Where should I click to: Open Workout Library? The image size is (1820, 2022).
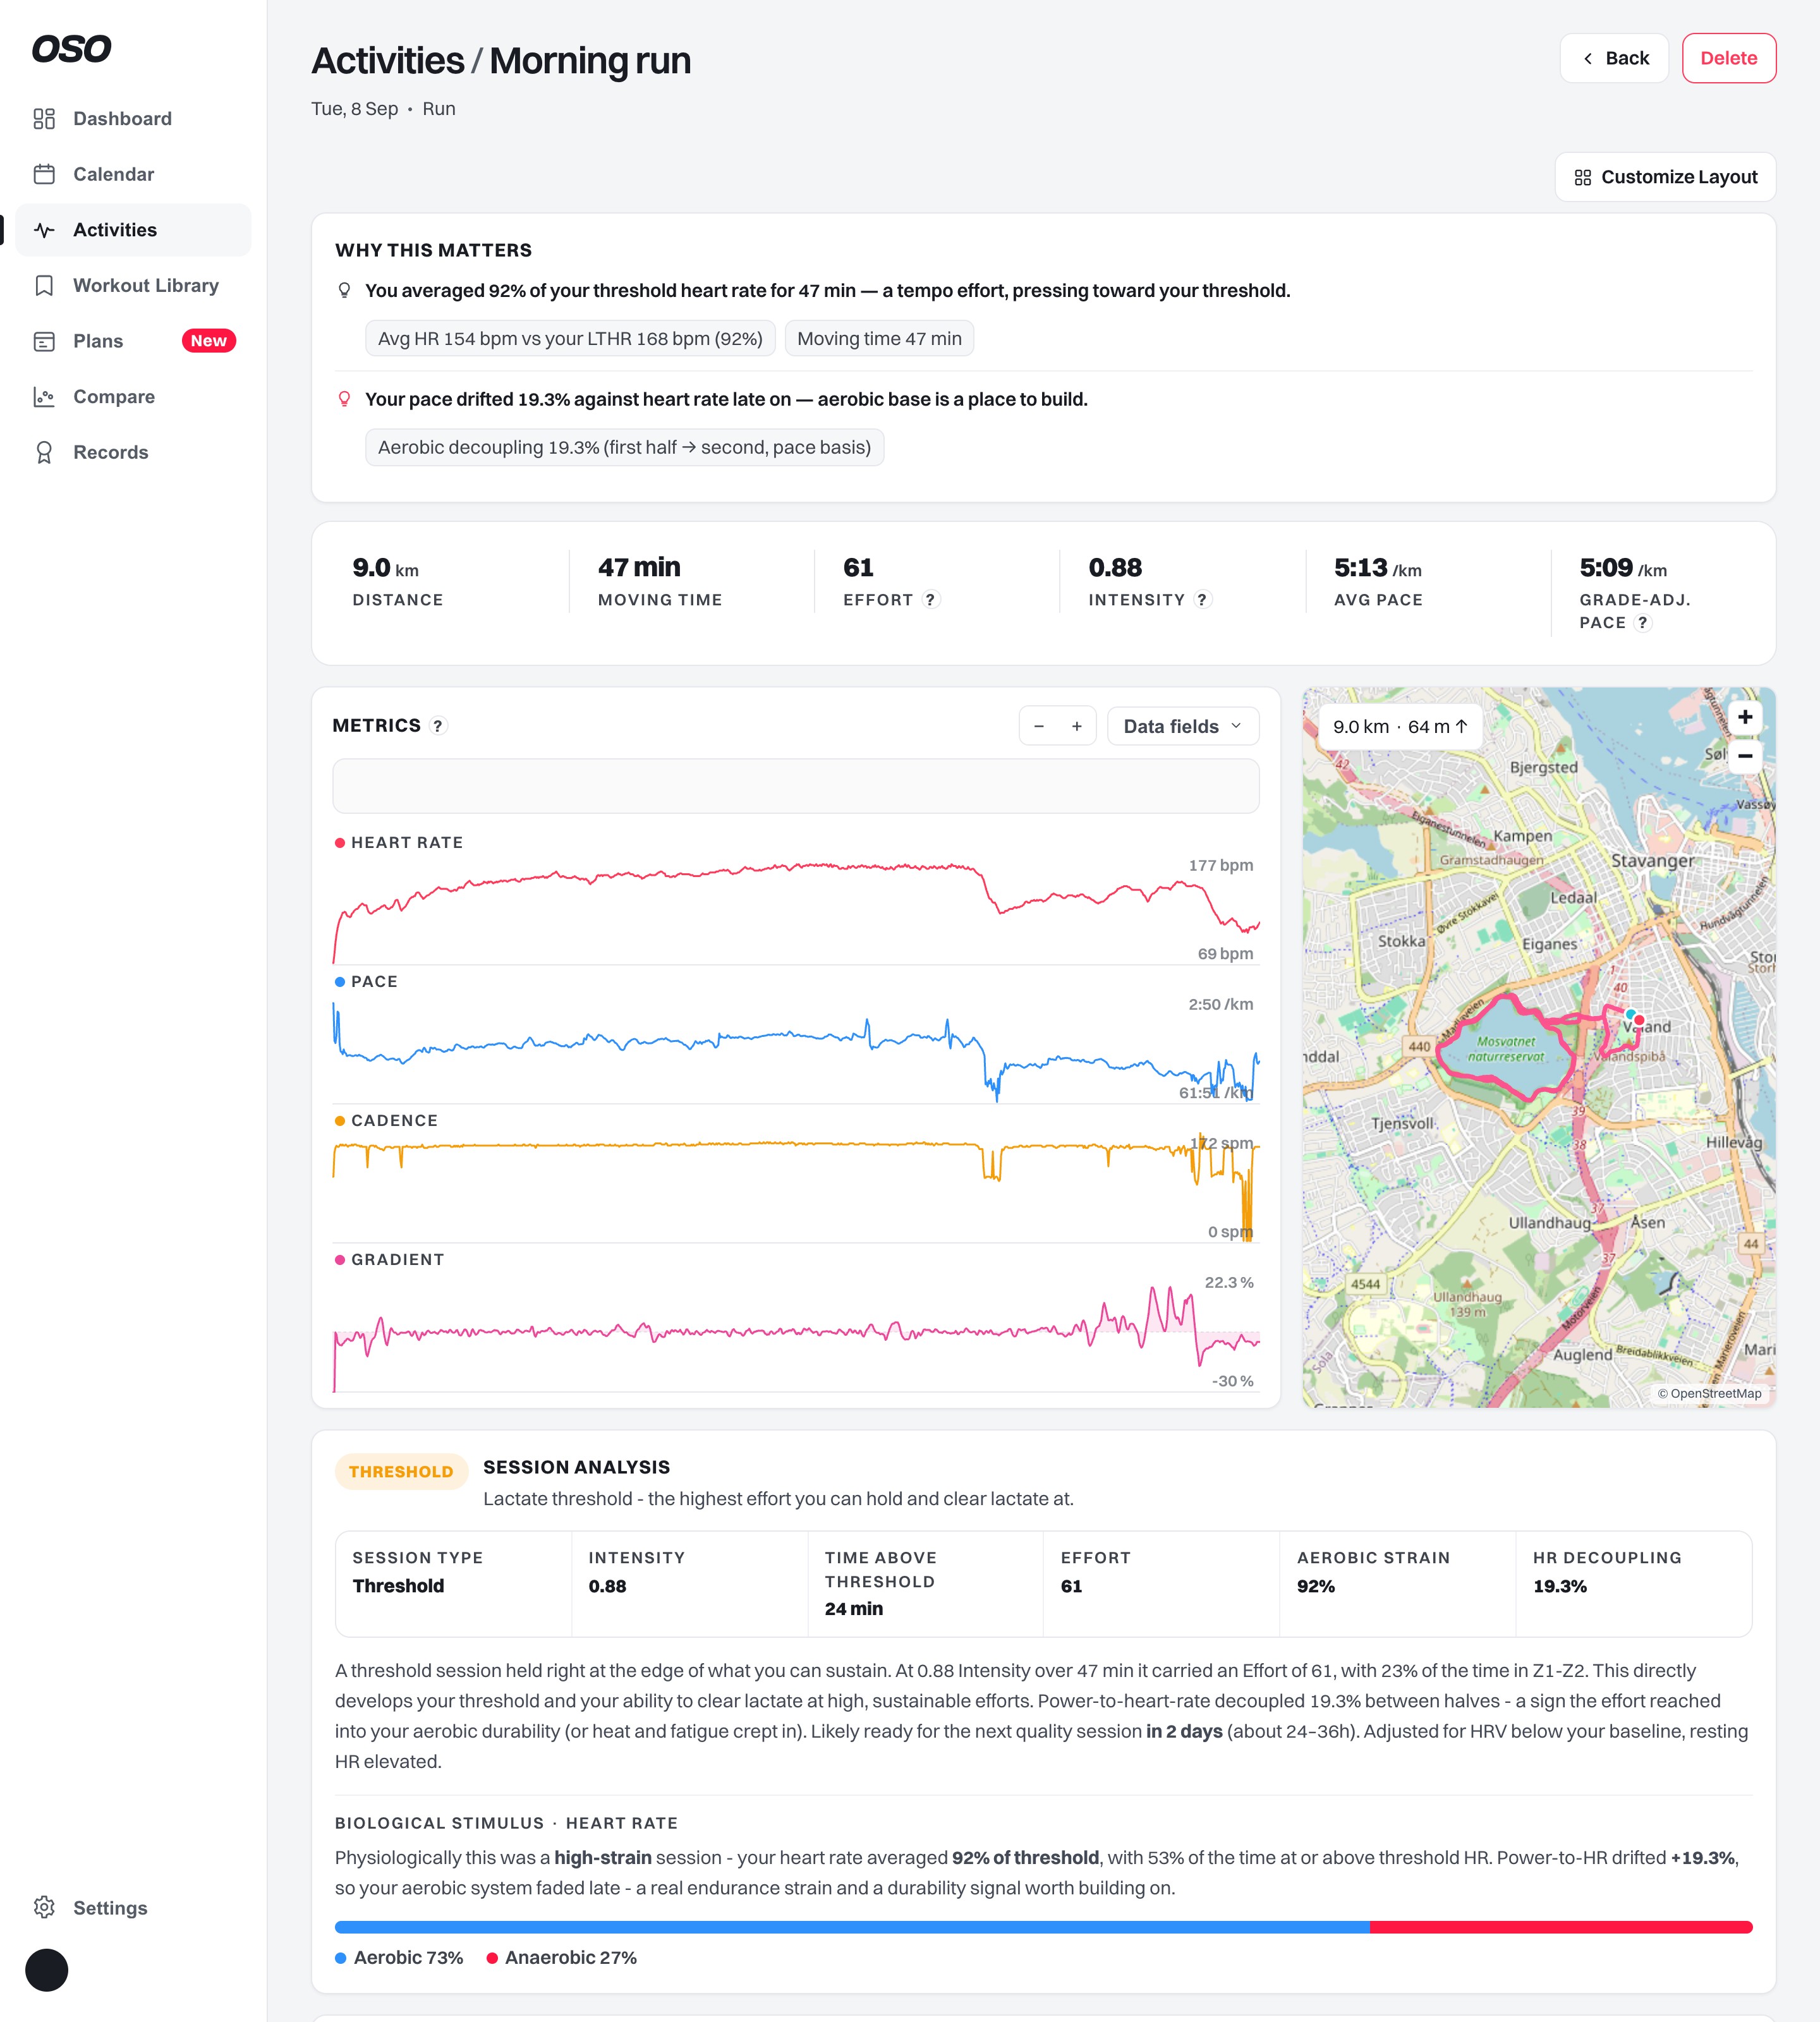133,285
